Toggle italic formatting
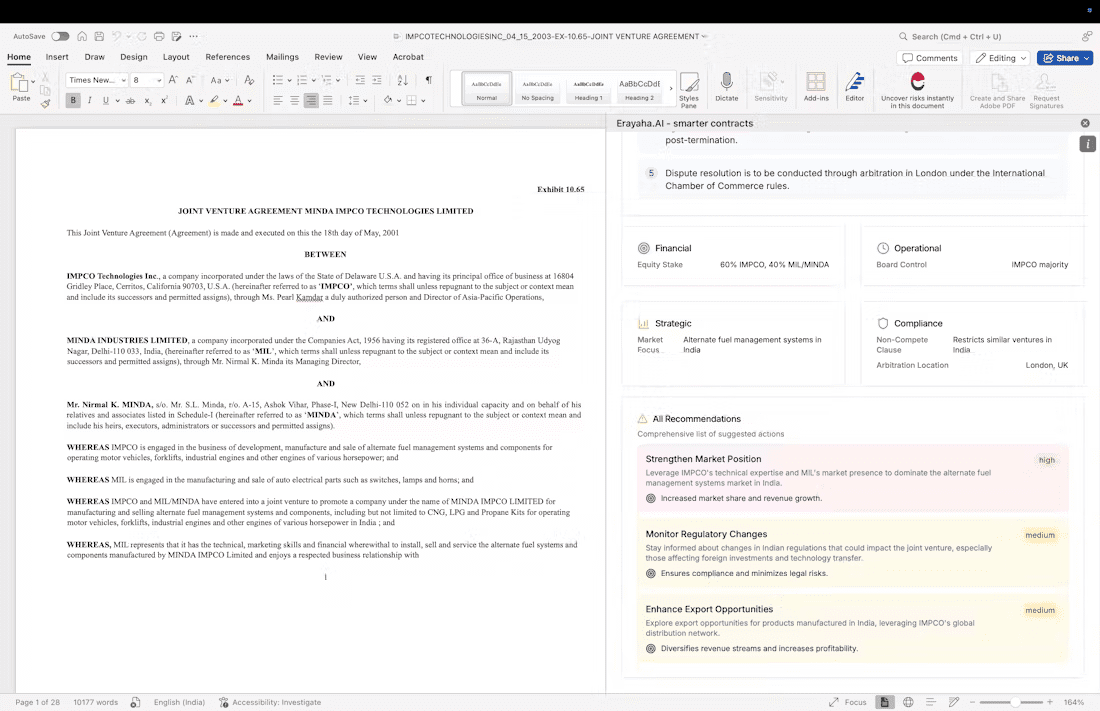 (90, 100)
